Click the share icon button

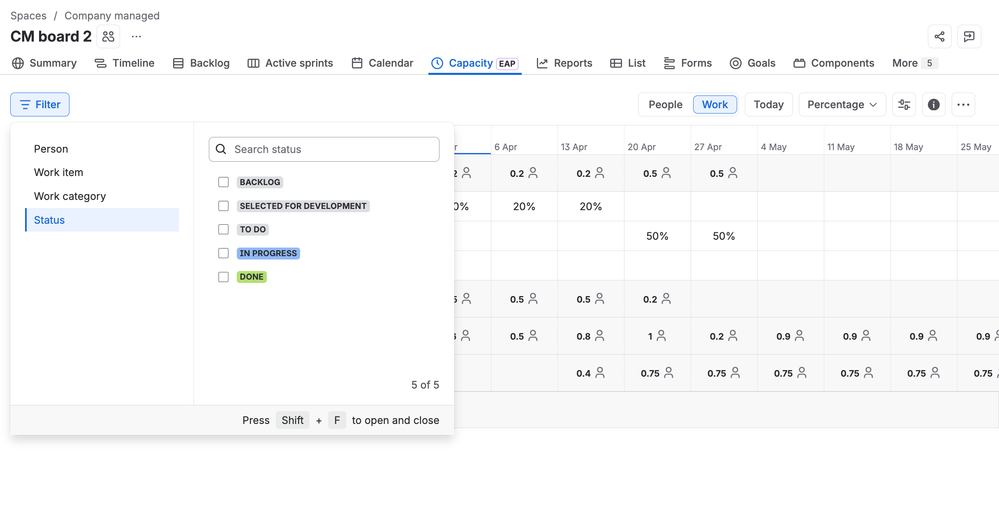tap(939, 36)
